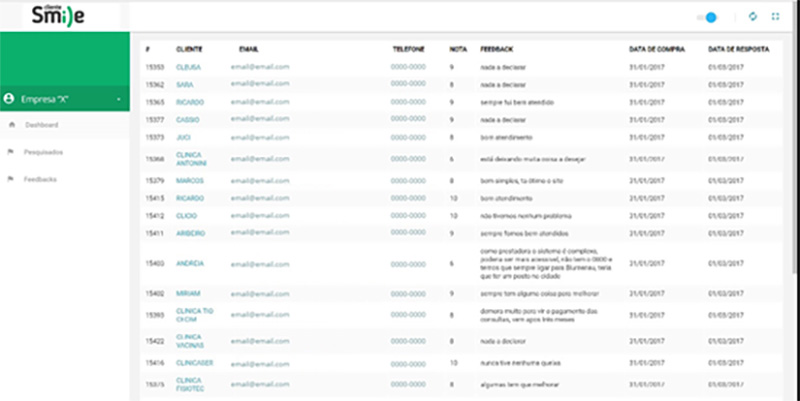
Task: Open client link CLINICASER
Action: [194, 363]
